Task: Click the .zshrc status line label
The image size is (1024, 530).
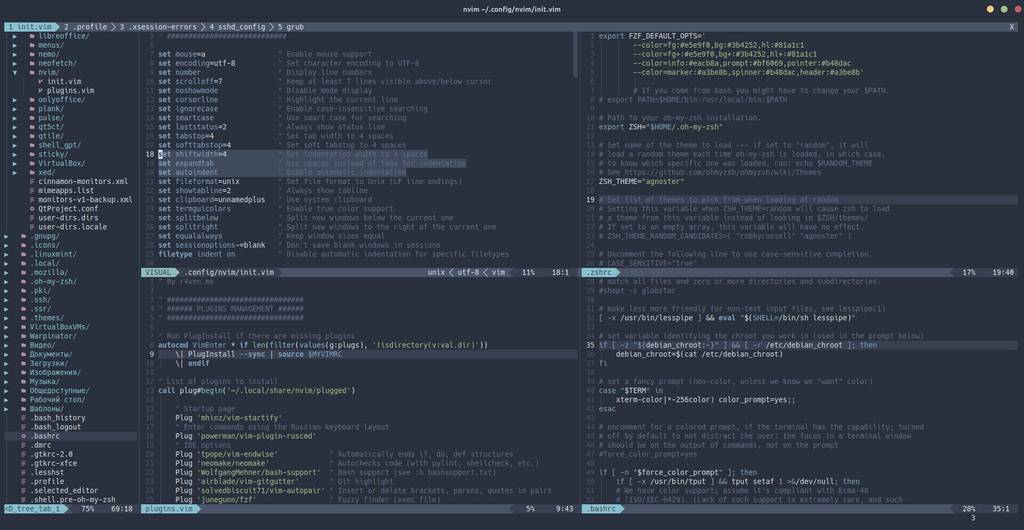Action: click(x=600, y=272)
